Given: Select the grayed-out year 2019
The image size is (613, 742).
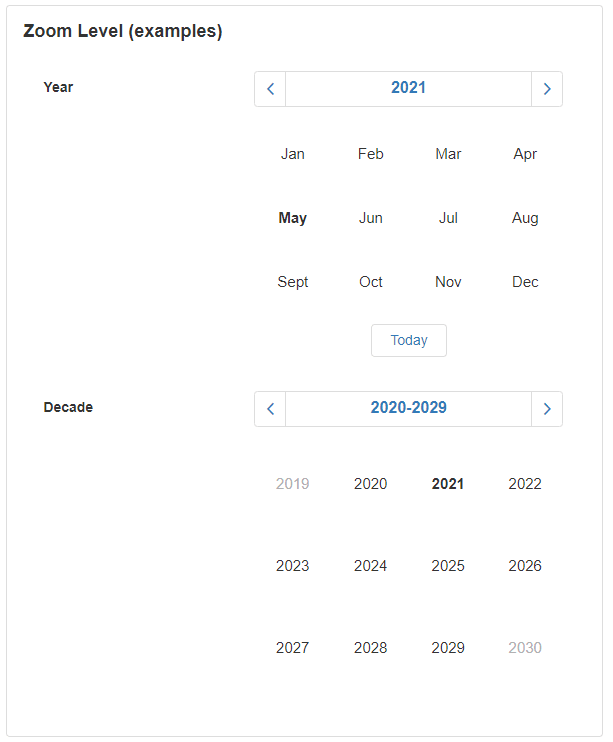Looking at the screenshot, I should 293,484.
